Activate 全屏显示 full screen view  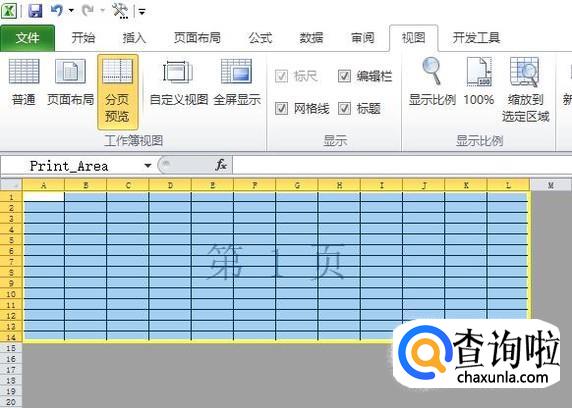click(237, 82)
